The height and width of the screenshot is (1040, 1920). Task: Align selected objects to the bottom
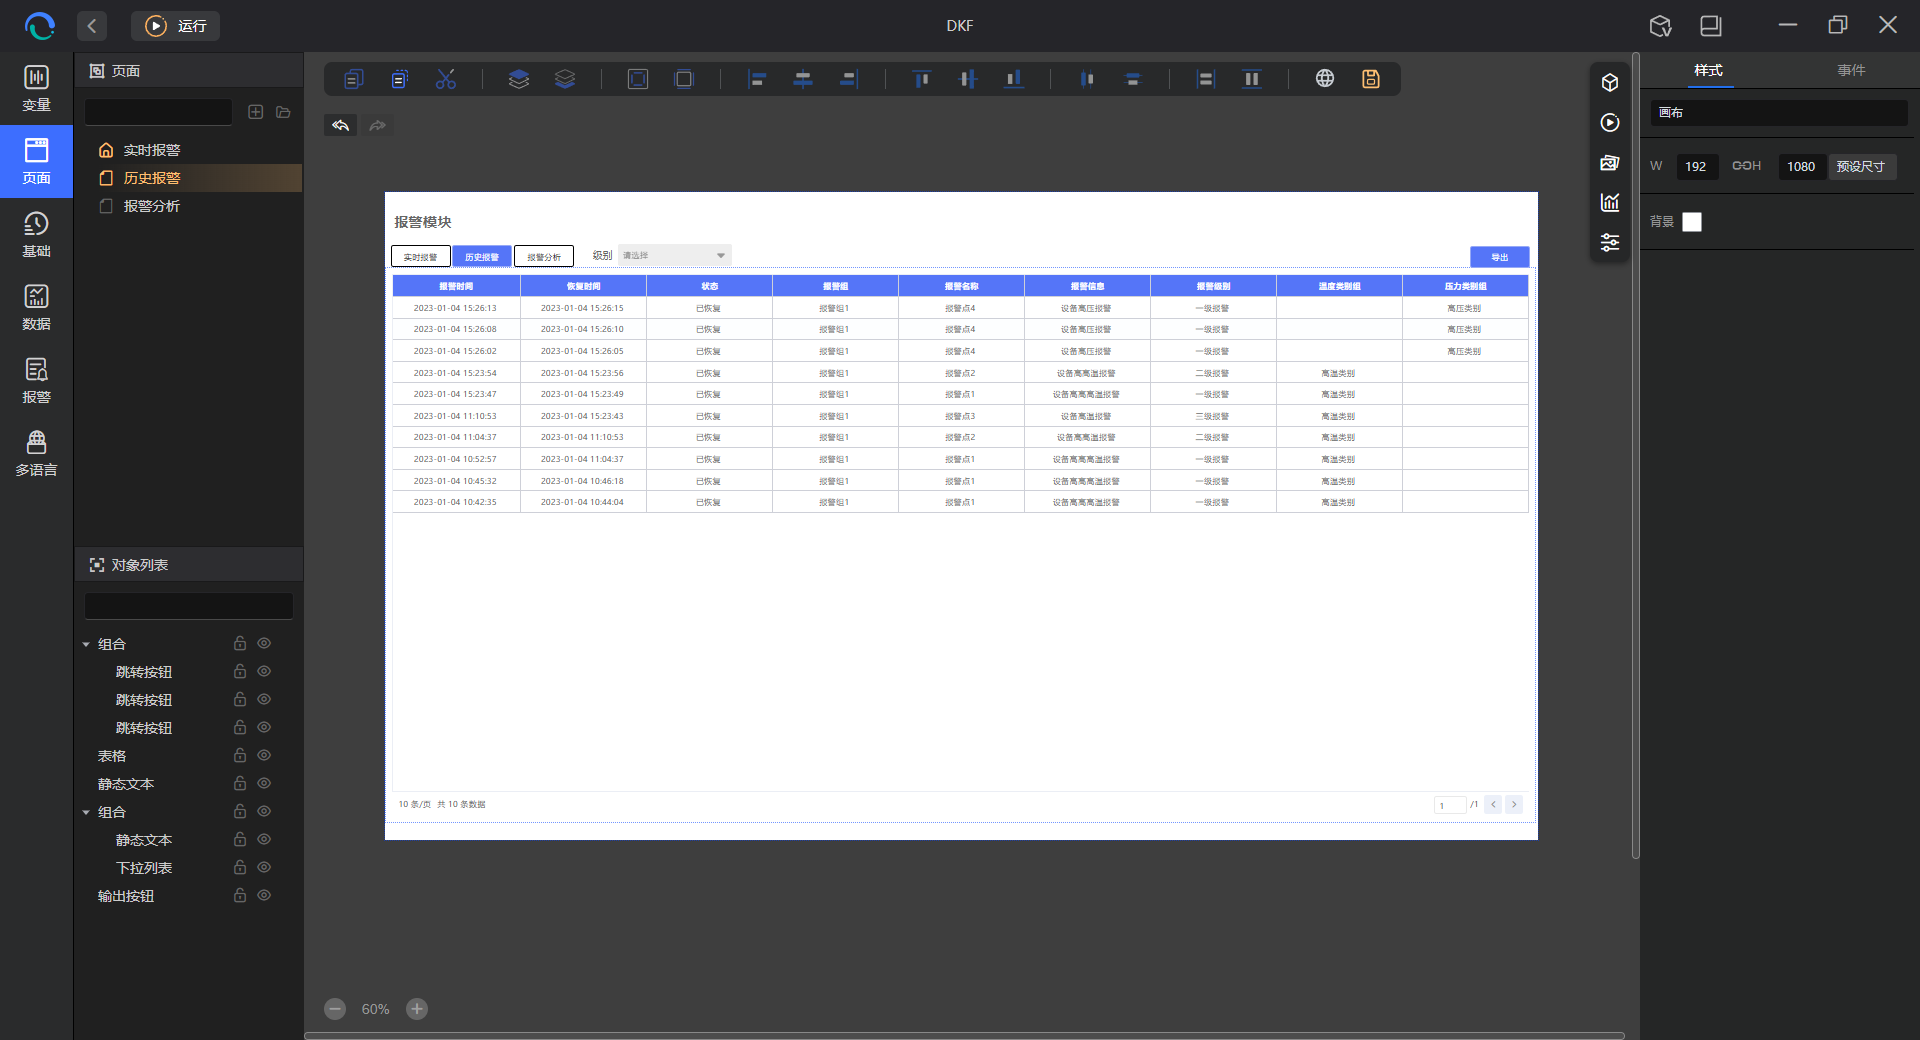1014,79
